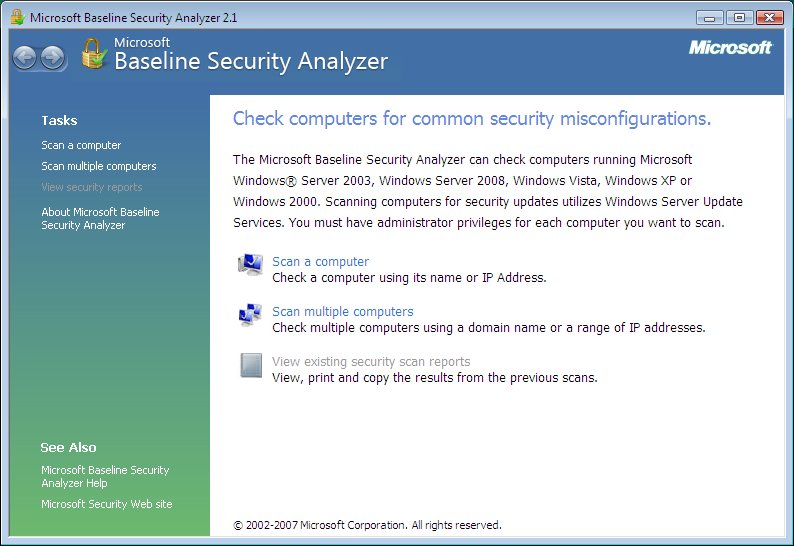The width and height of the screenshot is (794, 546).
Task: Click the Tasks heading in sidebar
Action: pyautogui.click(x=59, y=121)
